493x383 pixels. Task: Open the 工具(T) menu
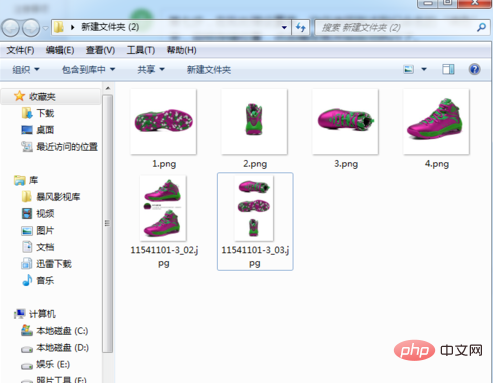tap(141, 50)
